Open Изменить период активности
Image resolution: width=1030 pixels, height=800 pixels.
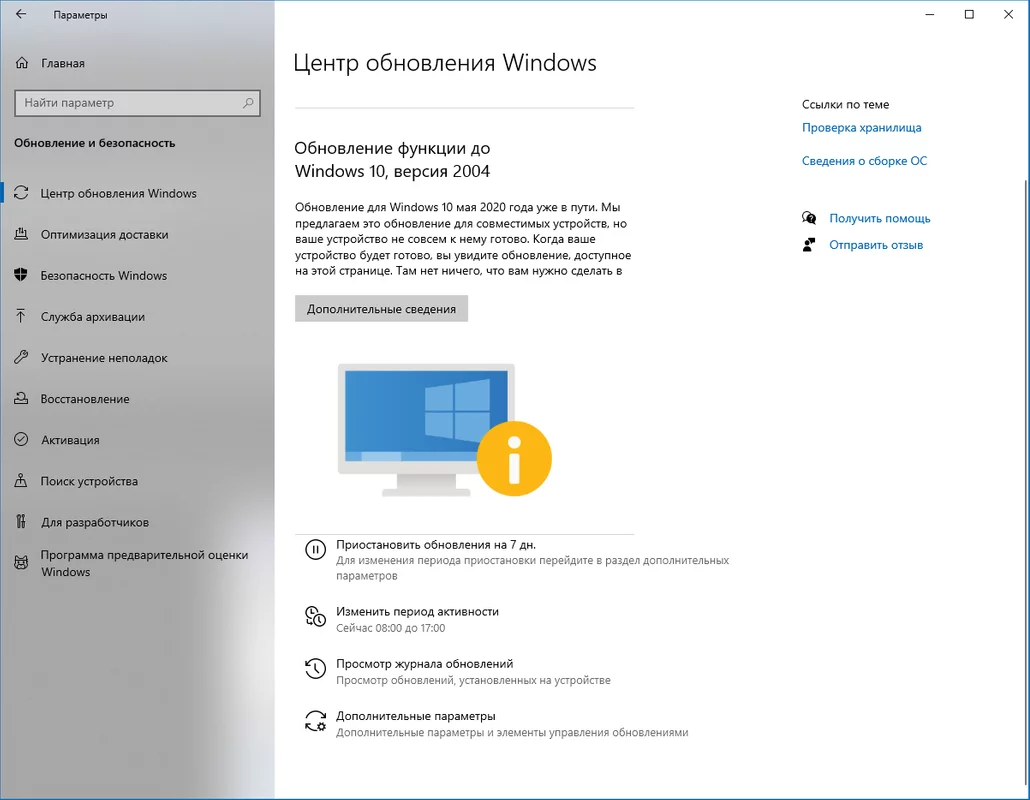[x=417, y=611]
